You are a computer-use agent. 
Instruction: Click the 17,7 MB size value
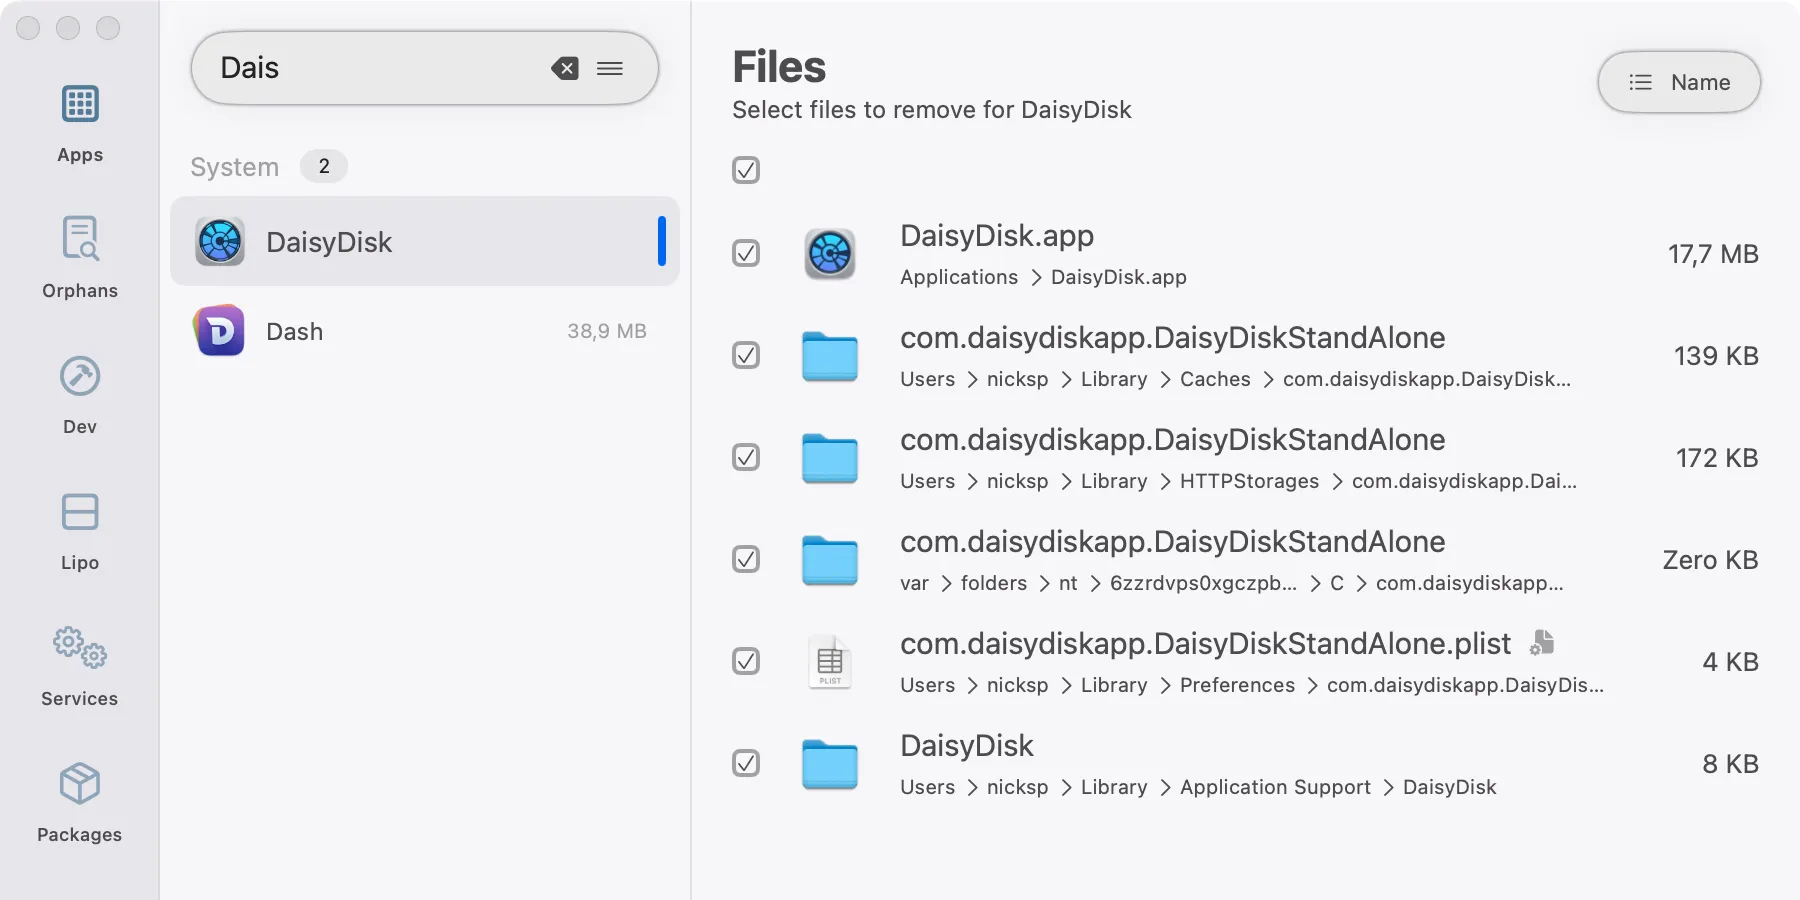(1713, 254)
